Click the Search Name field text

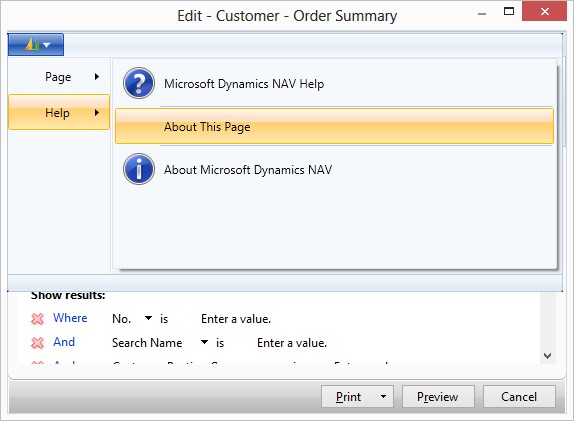tap(147, 343)
